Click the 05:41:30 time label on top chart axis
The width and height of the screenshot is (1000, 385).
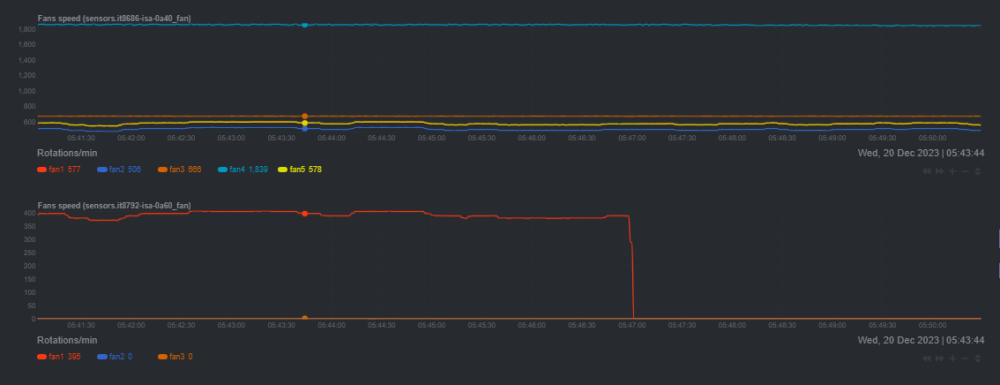82,138
